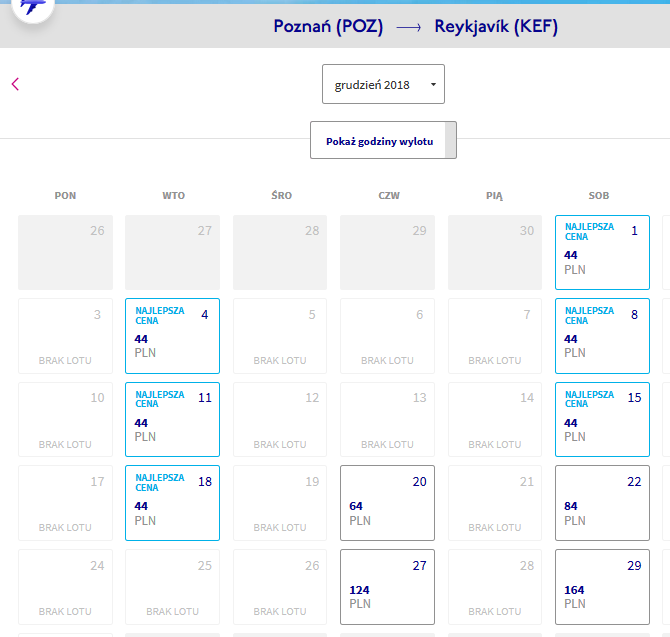Pick December 18 flight at 44 PLN
This screenshot has width=670, height=637.
point(172,503)
